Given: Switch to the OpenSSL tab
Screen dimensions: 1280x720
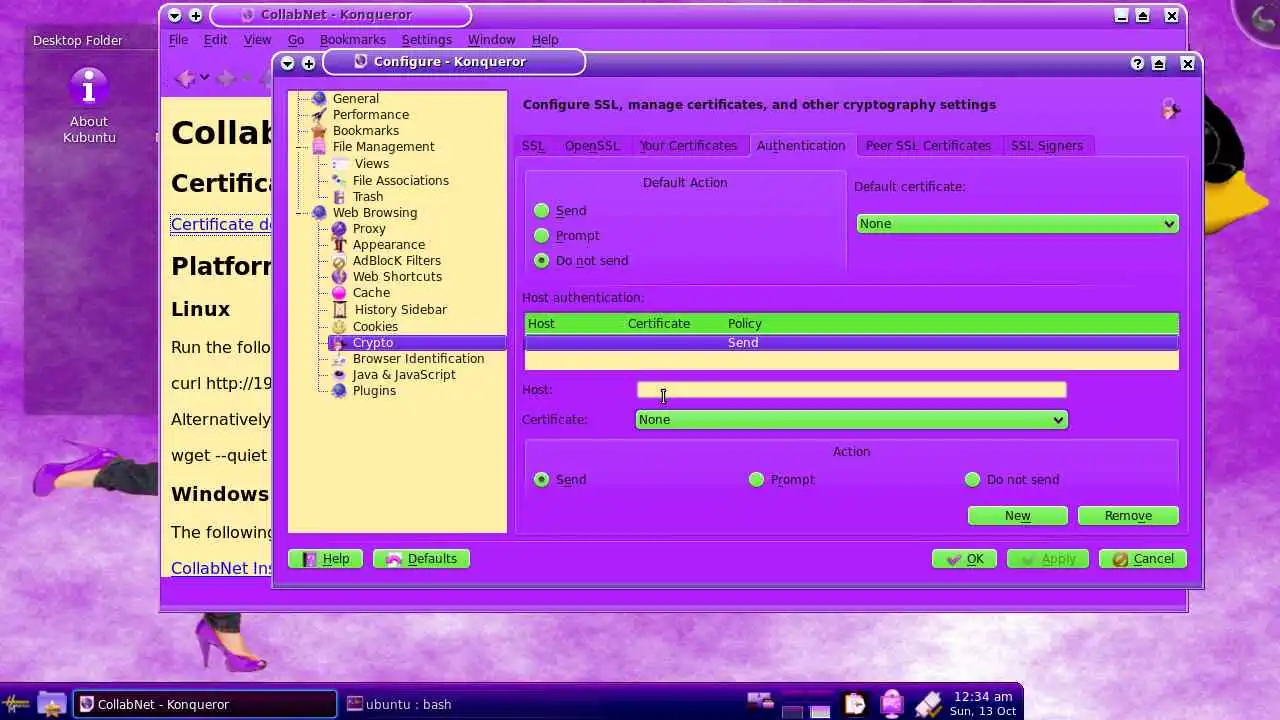Looking at the screenshot, I should [592, 145].
